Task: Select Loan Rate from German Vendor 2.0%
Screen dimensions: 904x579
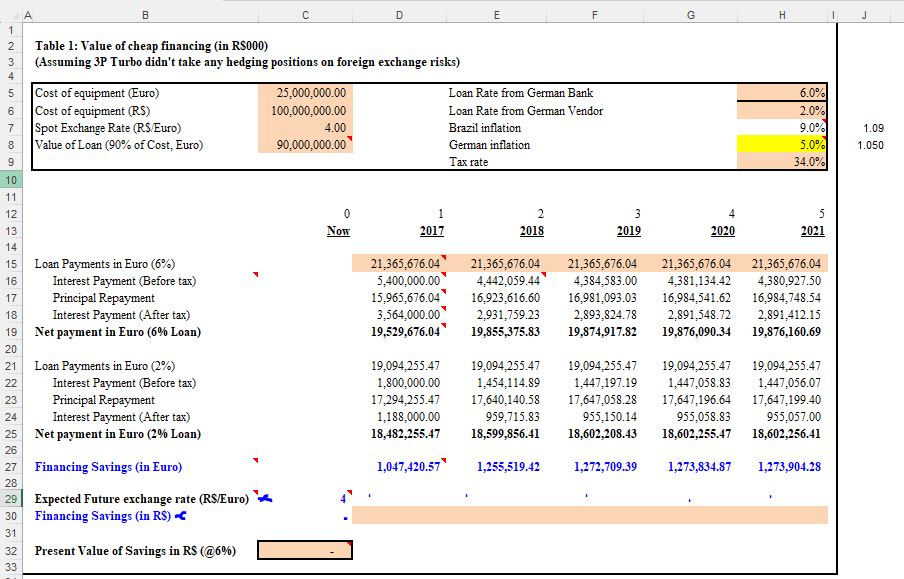Action: coord(782,111)
